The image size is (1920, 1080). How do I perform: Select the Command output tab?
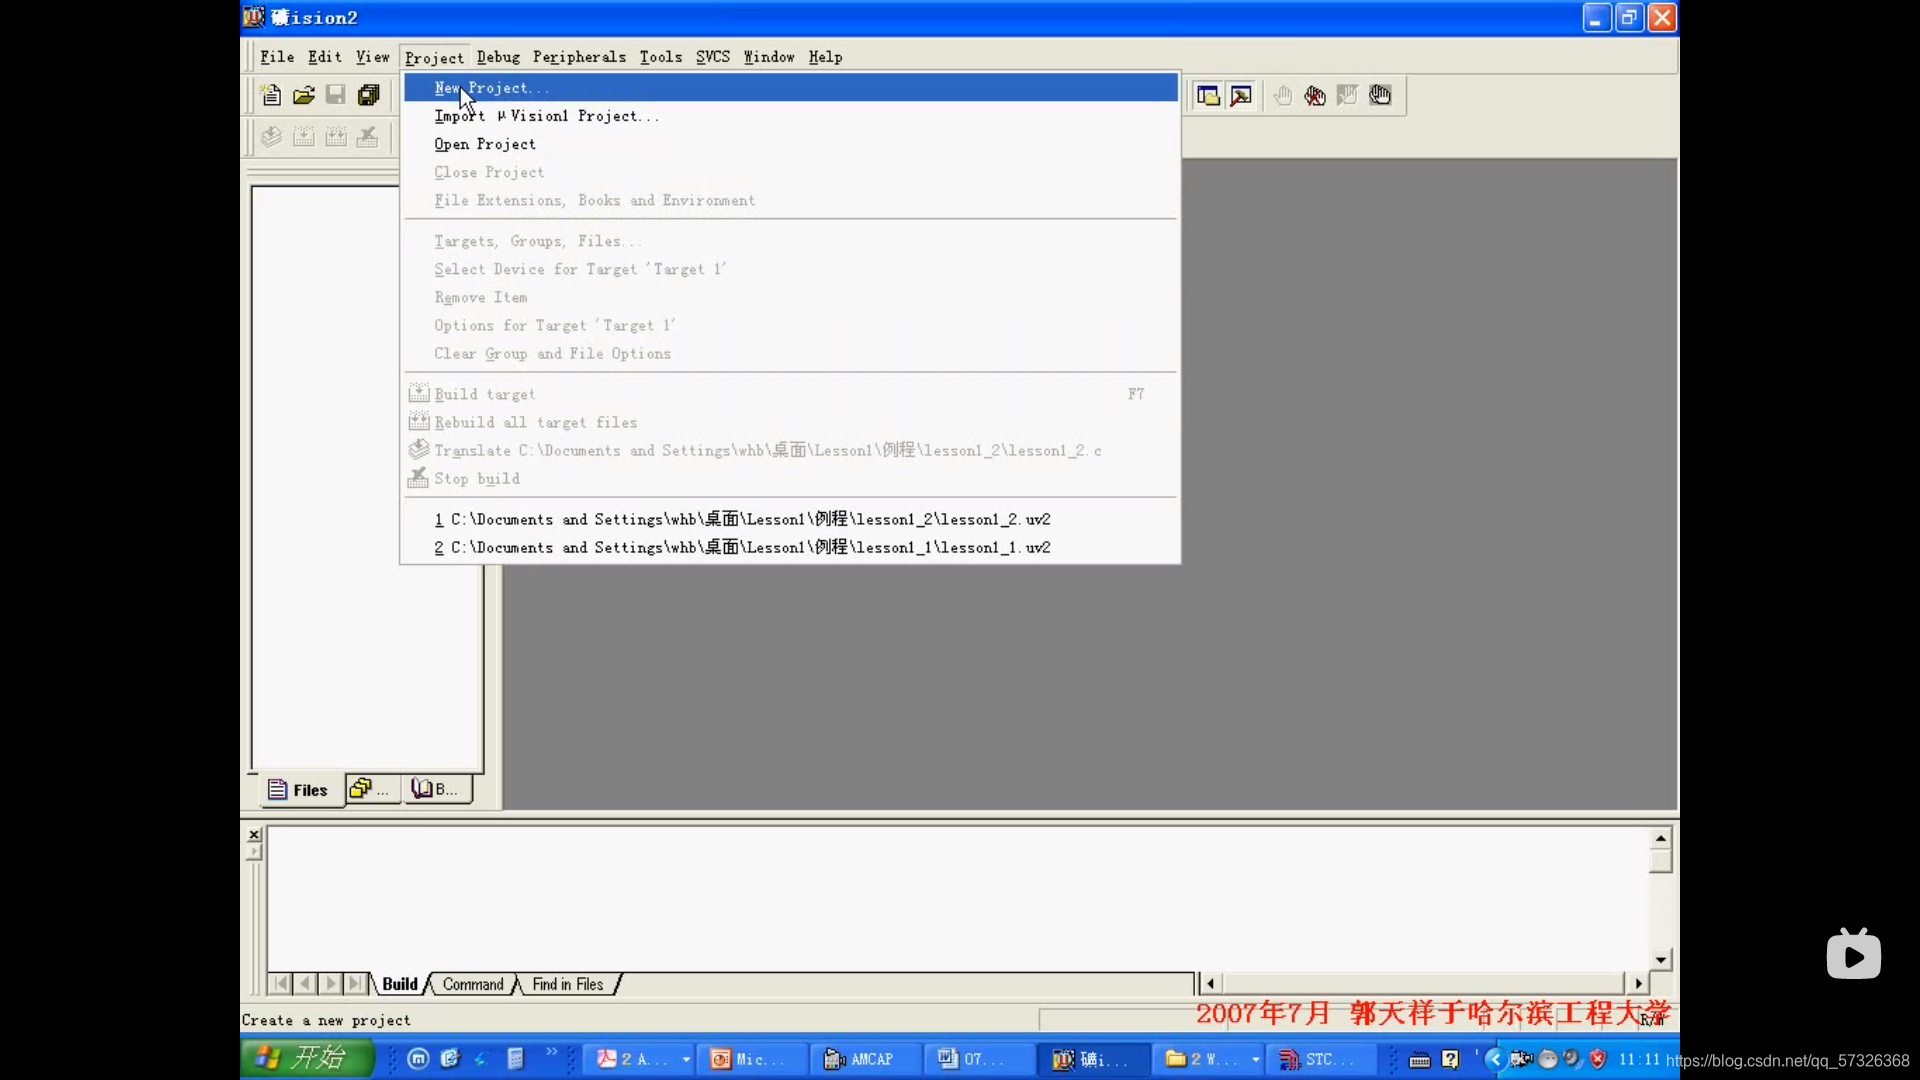click(473, 984)
